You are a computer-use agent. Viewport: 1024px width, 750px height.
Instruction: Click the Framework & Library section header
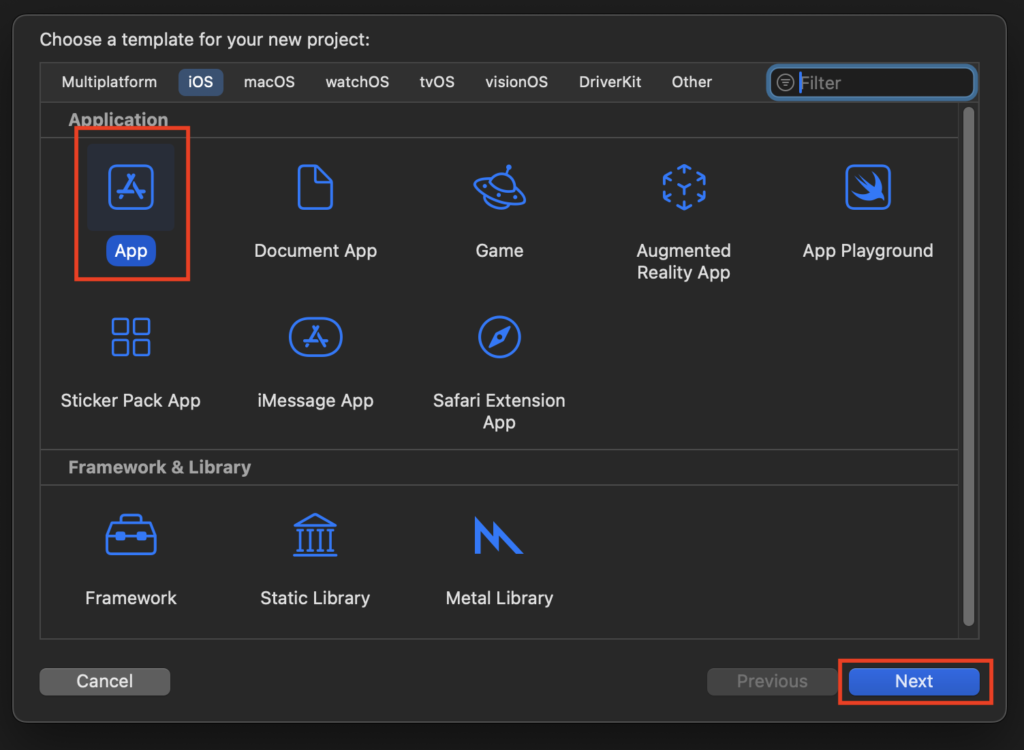(x=159, y=467)
